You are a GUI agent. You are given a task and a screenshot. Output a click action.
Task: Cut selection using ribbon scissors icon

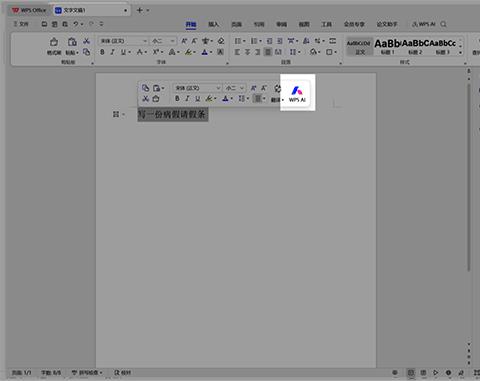coord(86,41)
